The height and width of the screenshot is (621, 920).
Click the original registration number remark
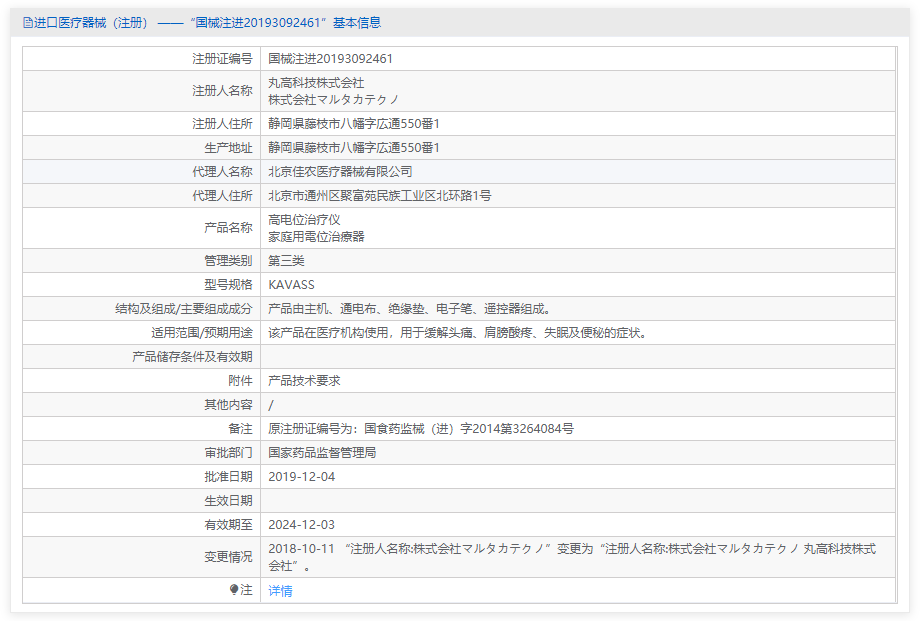(421, 429)
